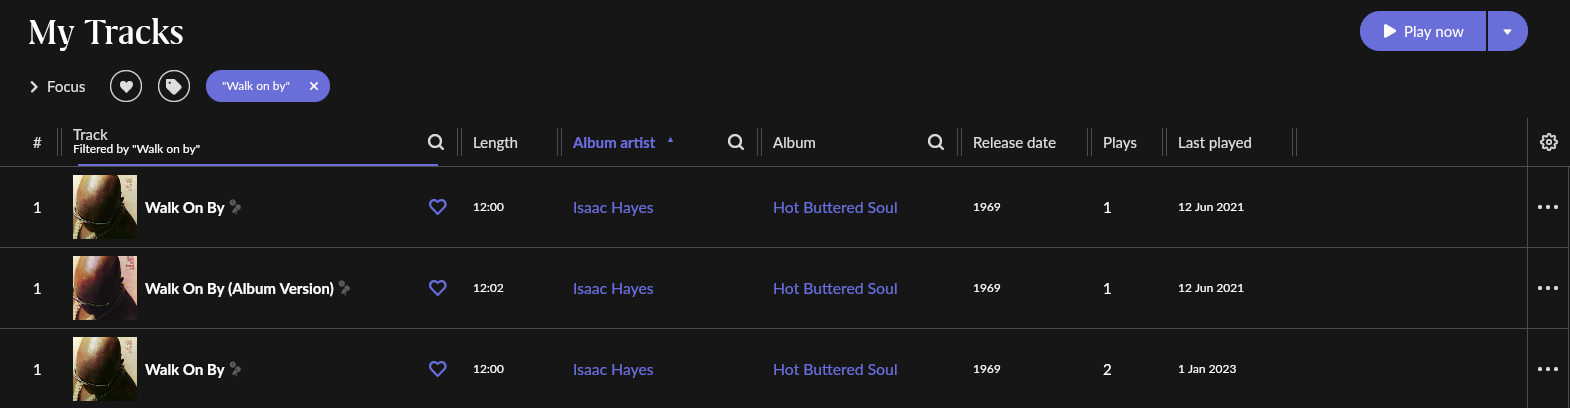Open Isaac Hayes link in second row
Screen dimensions: 1570x408
[x=613, y=288]
